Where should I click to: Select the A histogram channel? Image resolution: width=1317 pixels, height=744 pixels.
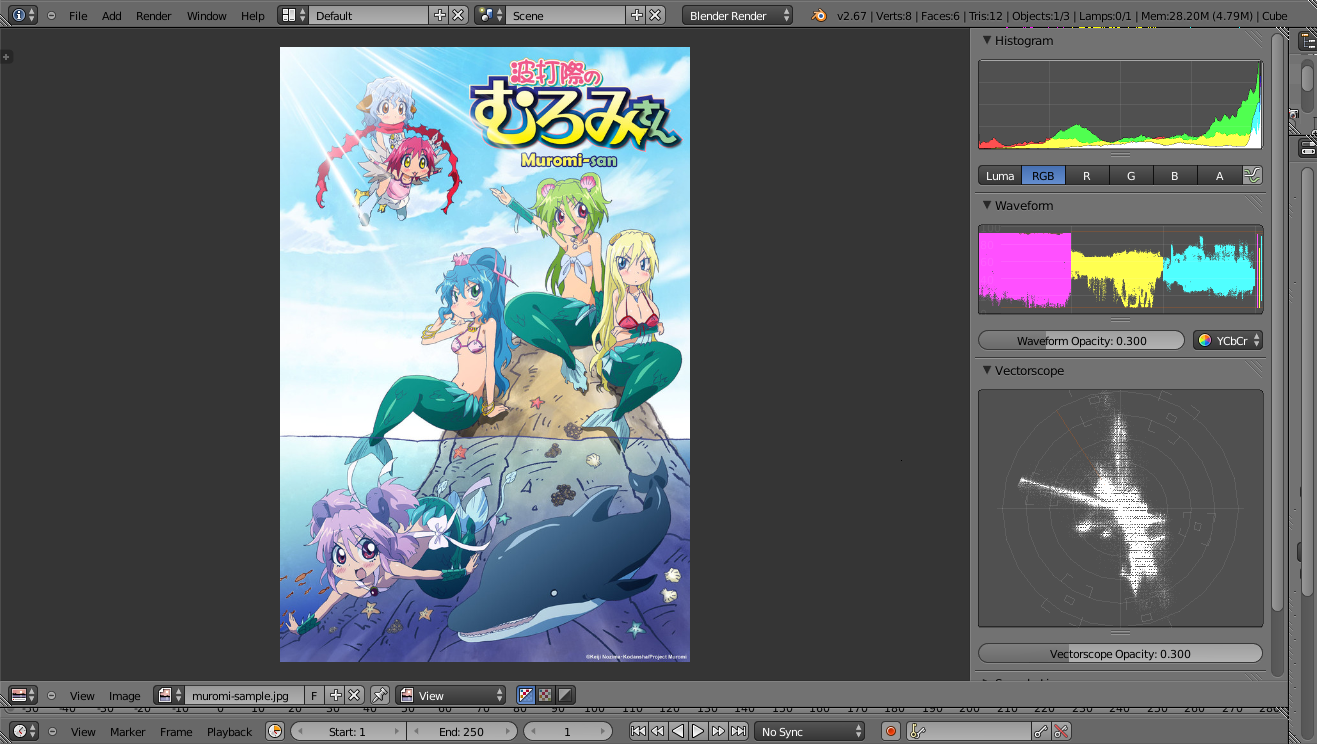tap(1219, 175)
